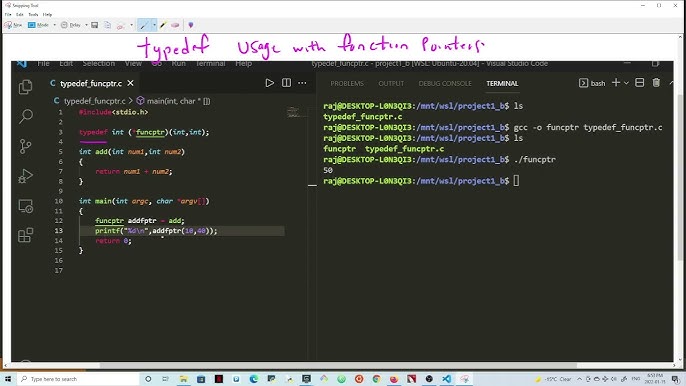The height and width of the screenshot is (386, 686).
Task: Open the Snipping Tool pen color dropdown
Action: (x=154, y=25)
